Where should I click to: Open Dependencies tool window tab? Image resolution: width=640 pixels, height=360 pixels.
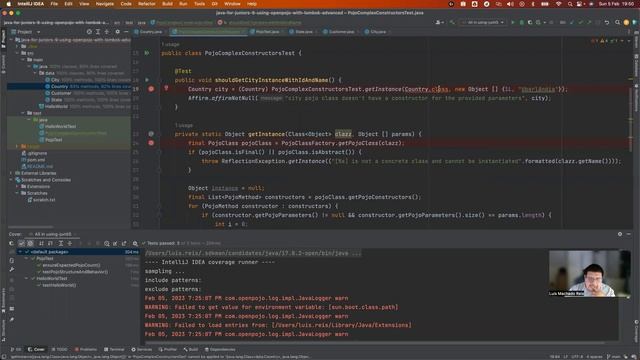[x=220, y=349]
